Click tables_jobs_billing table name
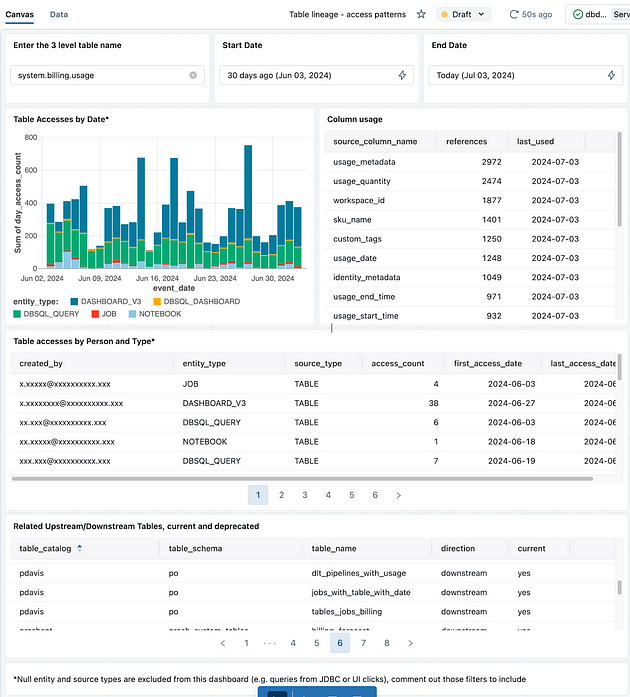 tap(346, 612)
